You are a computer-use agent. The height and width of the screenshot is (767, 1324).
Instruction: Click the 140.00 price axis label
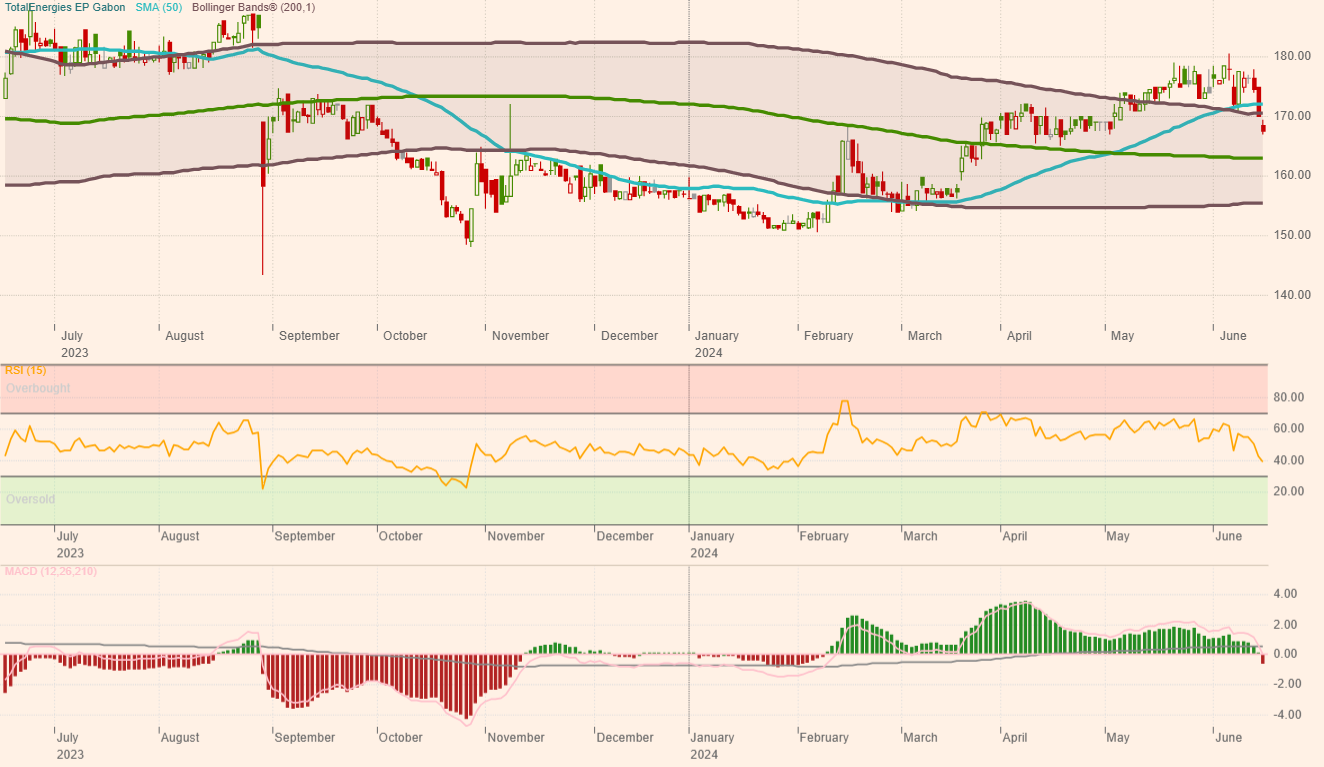1294,295
